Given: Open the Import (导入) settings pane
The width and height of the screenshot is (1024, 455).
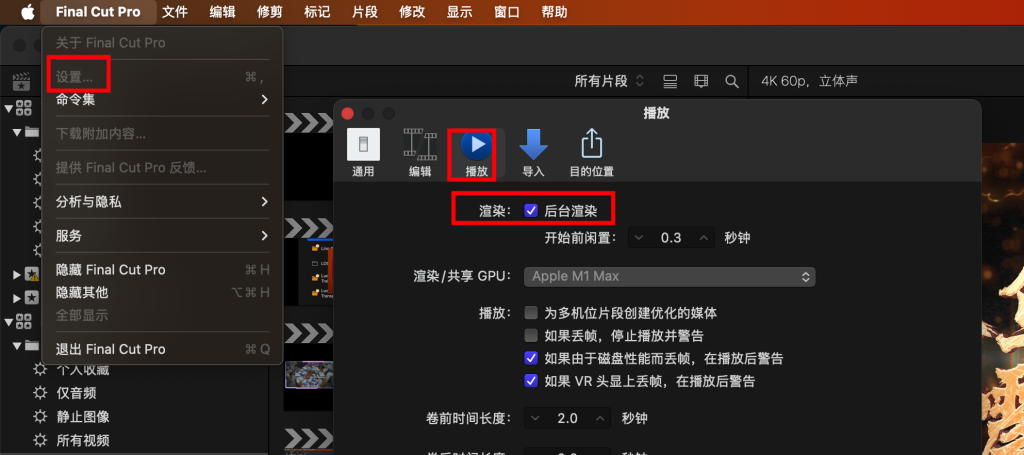Looking at the screenshot, I should tap(533, 154).
